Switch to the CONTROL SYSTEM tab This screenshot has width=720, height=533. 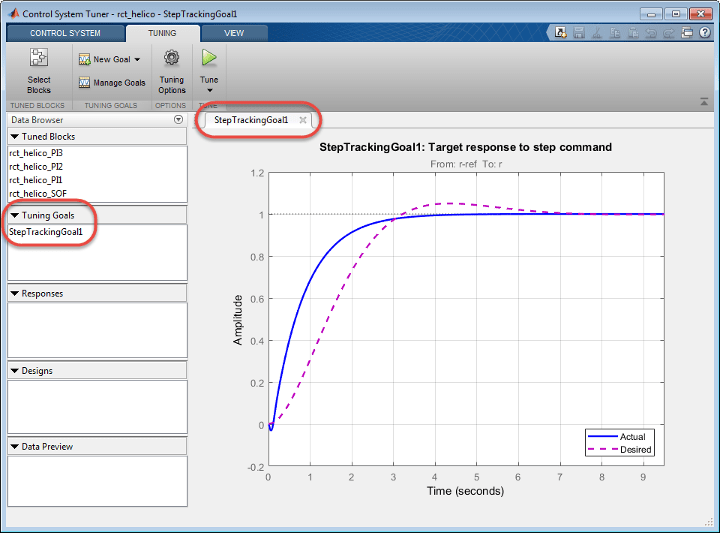click(65, 33)
